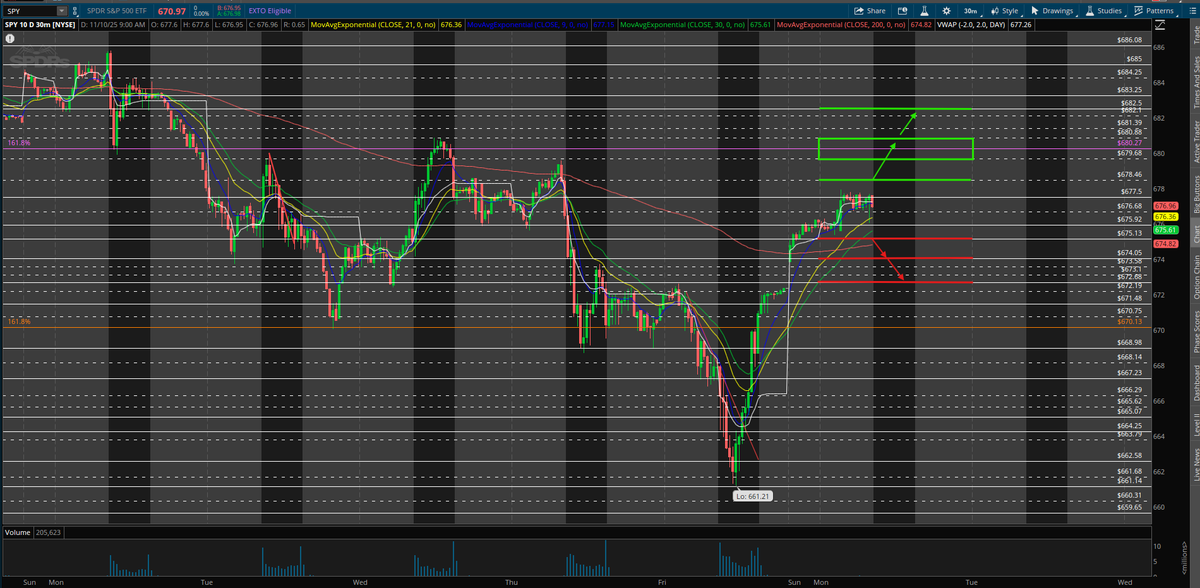The image size is (1200, 588).
Task: Open chart settings gear icon
Action: [x=947, y=10]
